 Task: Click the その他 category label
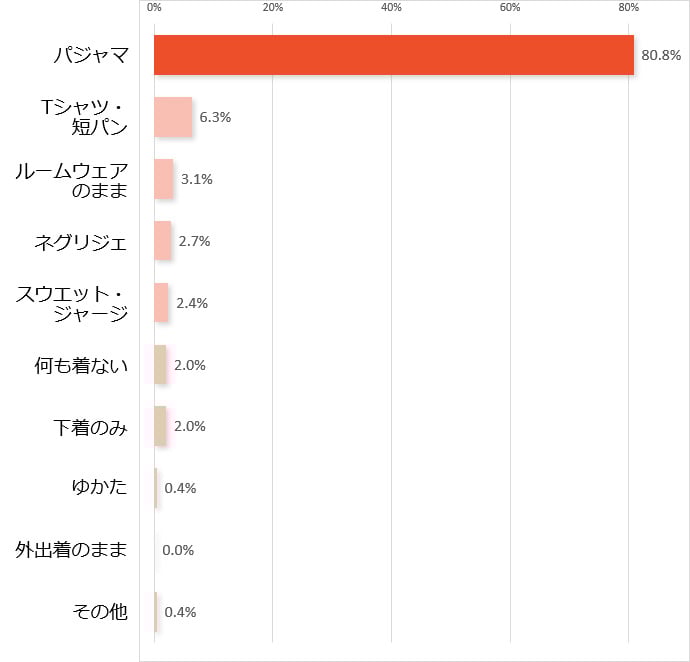click(99, 612)
